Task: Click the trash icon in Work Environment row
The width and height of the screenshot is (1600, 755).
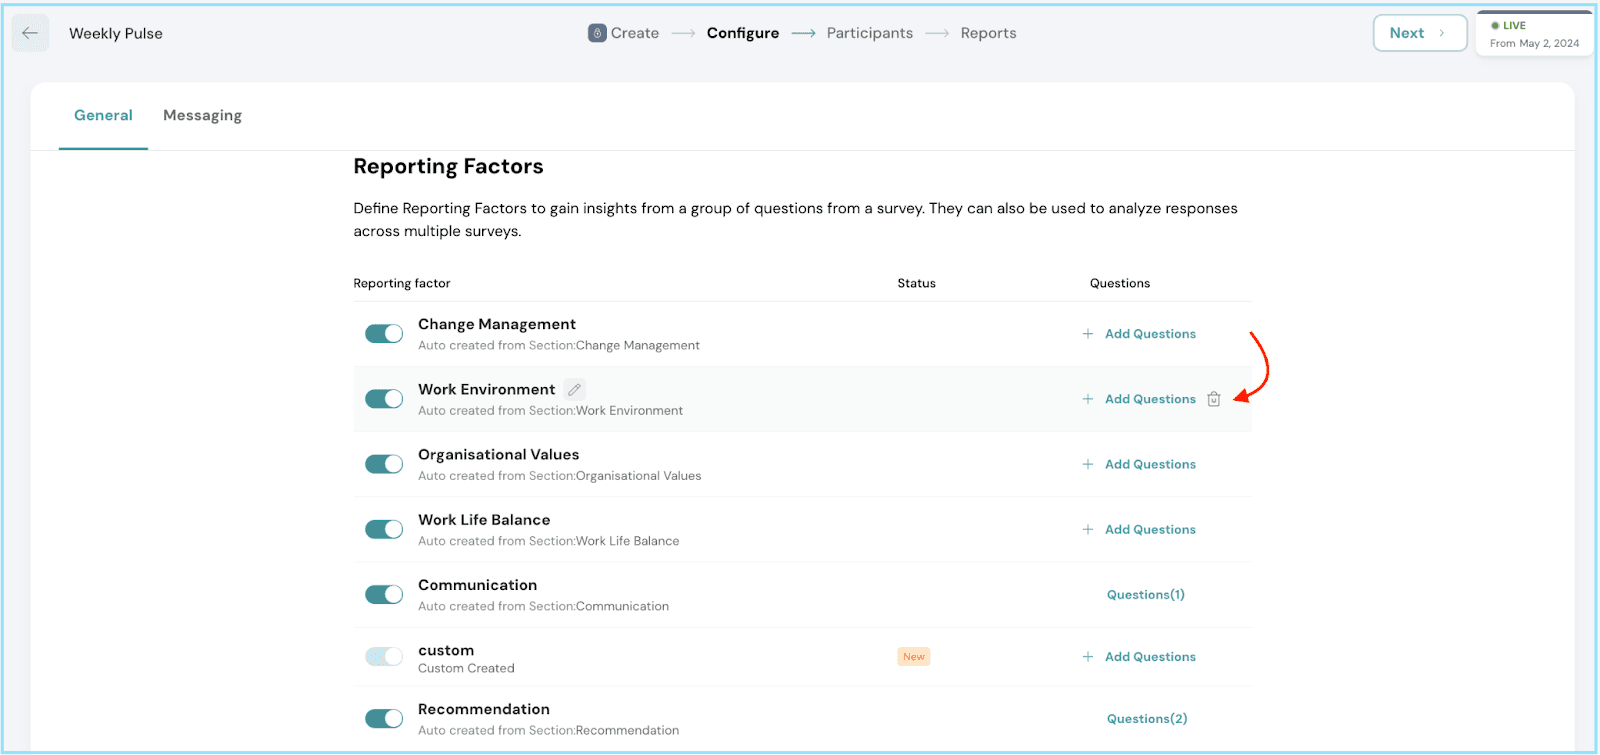Action: pos(1213,399)
